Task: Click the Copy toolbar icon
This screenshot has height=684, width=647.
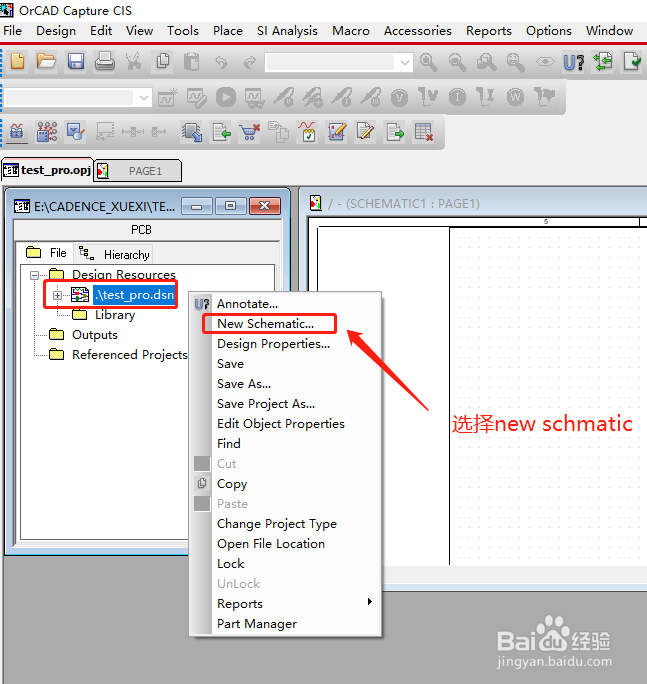Action: 163,62
